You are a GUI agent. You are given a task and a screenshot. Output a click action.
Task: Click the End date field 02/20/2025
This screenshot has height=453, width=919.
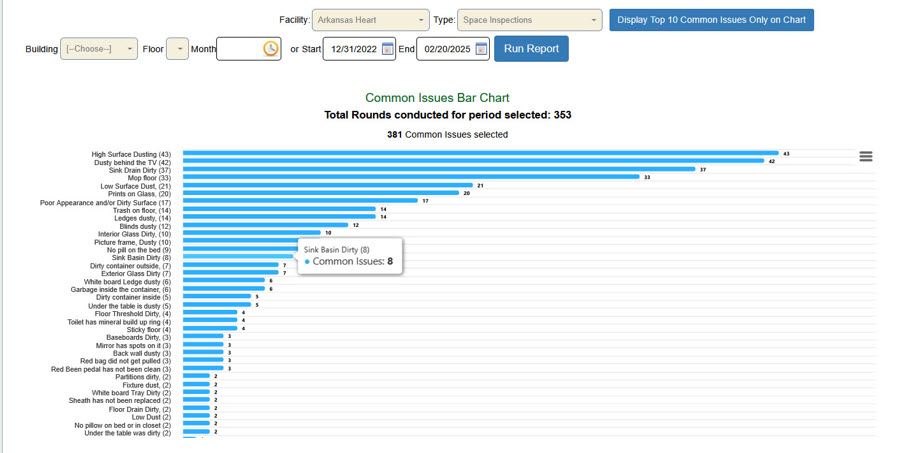point(445,49)
